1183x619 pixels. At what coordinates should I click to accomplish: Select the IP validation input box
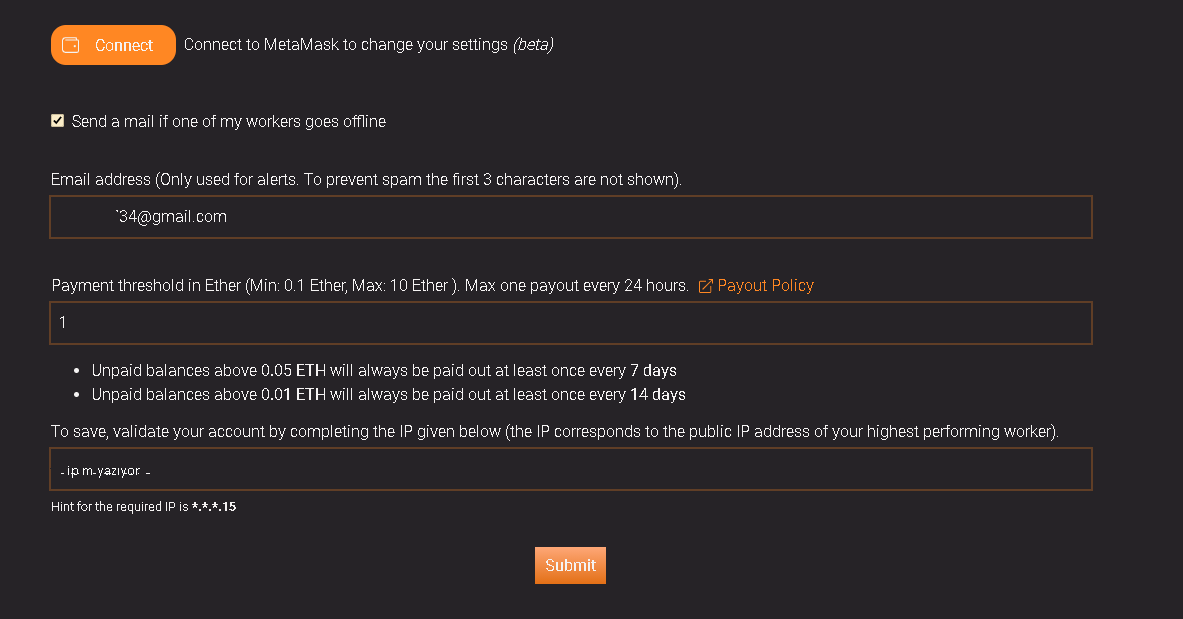(570, 469)
